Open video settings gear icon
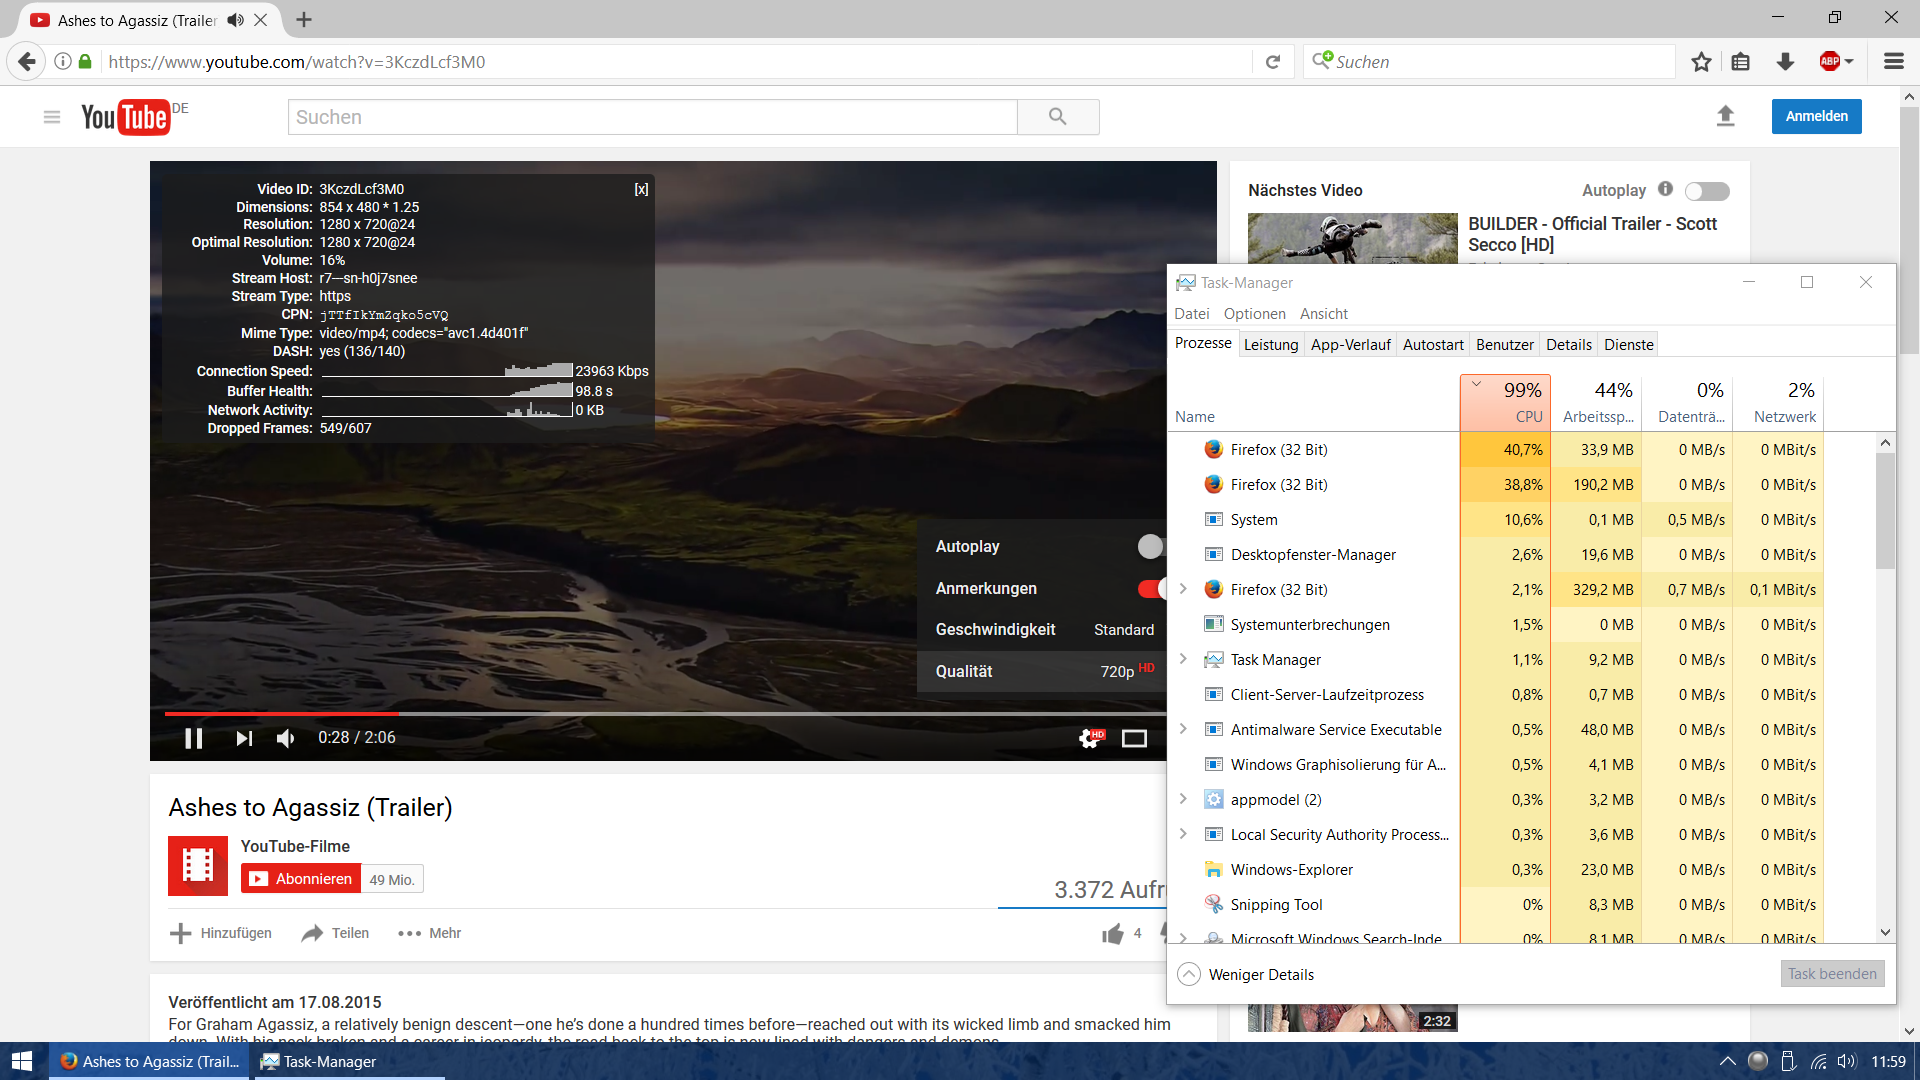This screenshot has height=1080, width=1920. [1090, 738]
